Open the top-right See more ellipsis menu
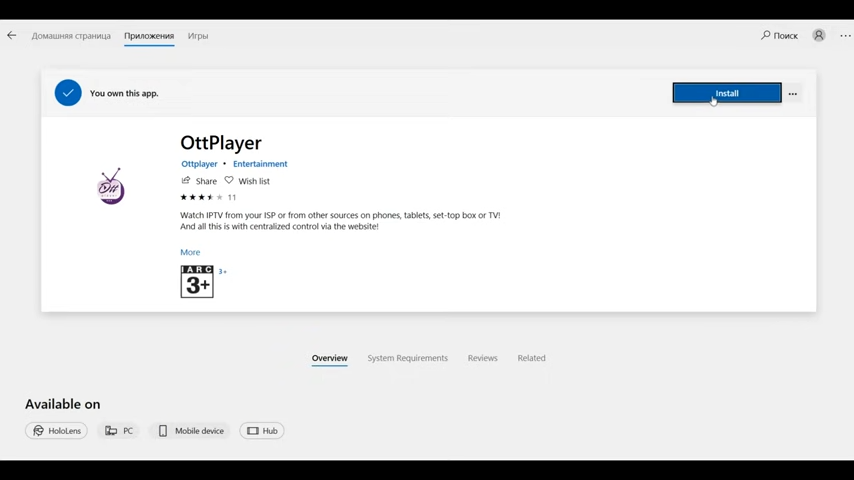This screenshot has width=854, height=480. [x=845, y=36]
